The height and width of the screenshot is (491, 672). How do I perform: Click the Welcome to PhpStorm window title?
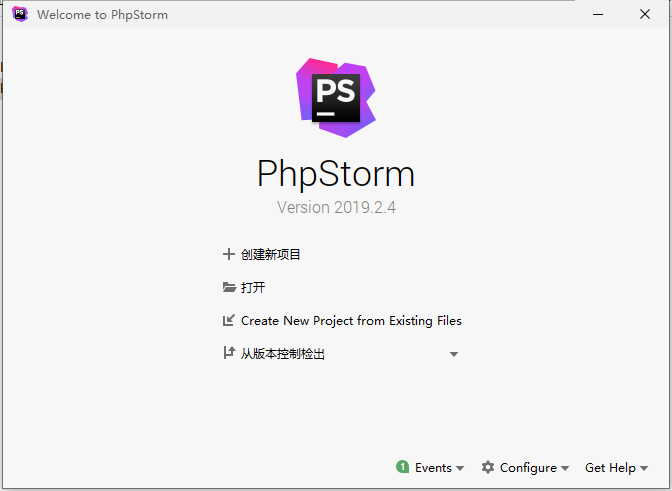102,15
